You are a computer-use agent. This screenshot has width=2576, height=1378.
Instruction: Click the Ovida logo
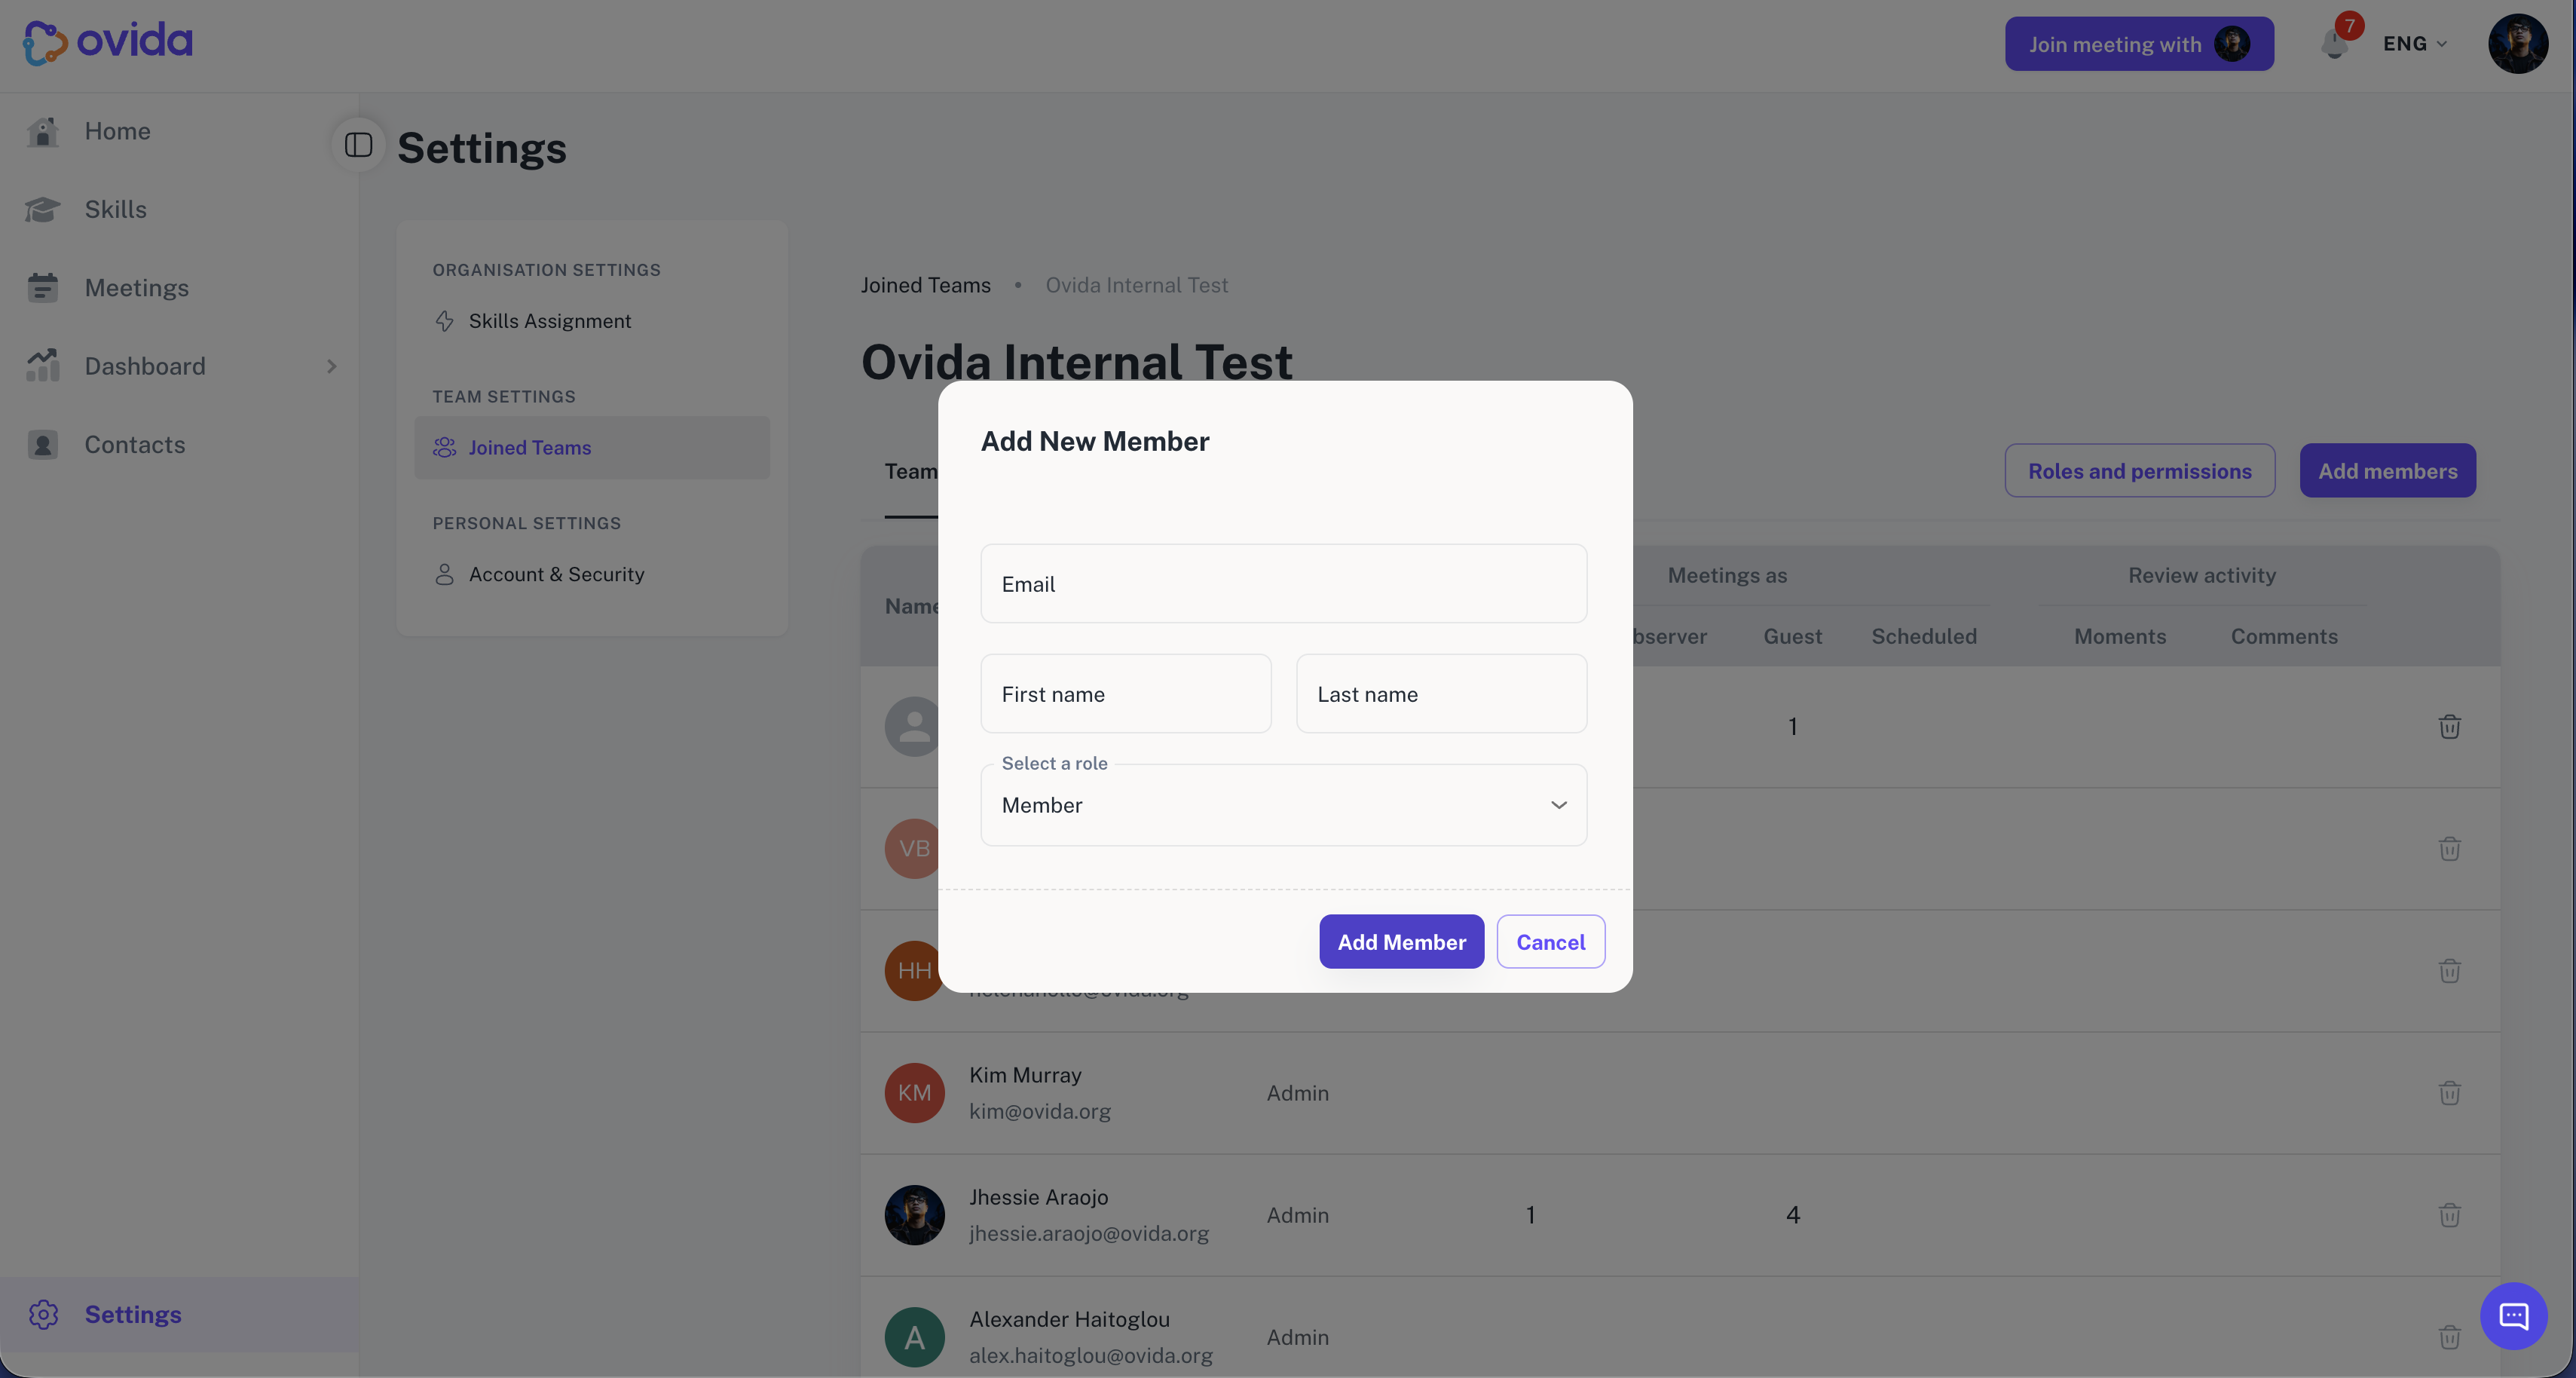pos(108,42)
